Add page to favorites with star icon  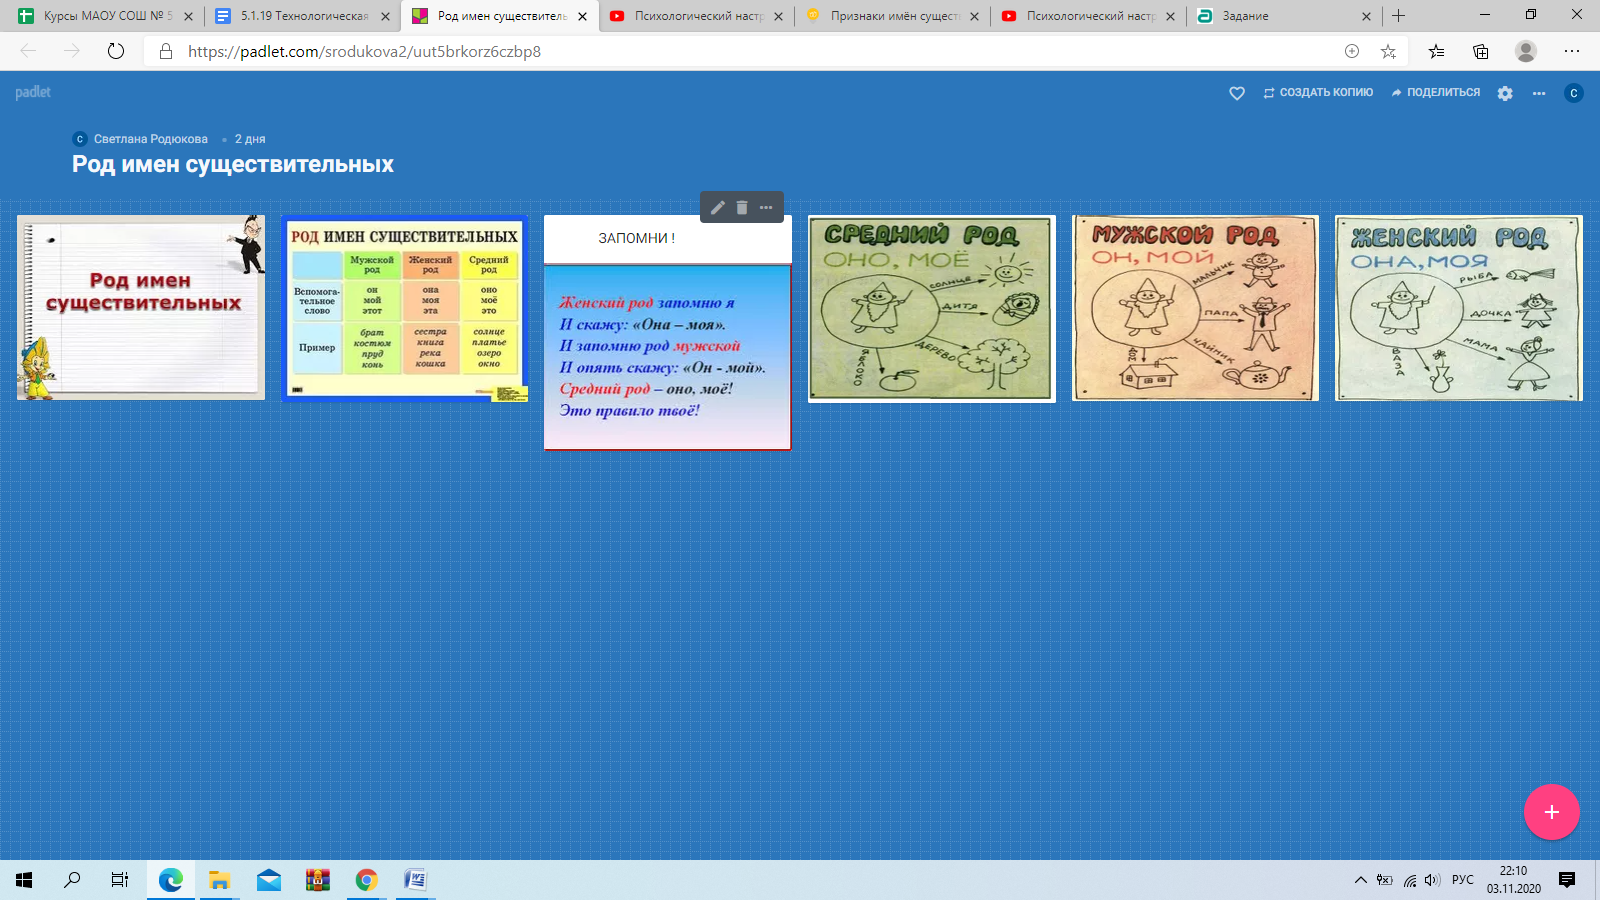[1388, 51]
